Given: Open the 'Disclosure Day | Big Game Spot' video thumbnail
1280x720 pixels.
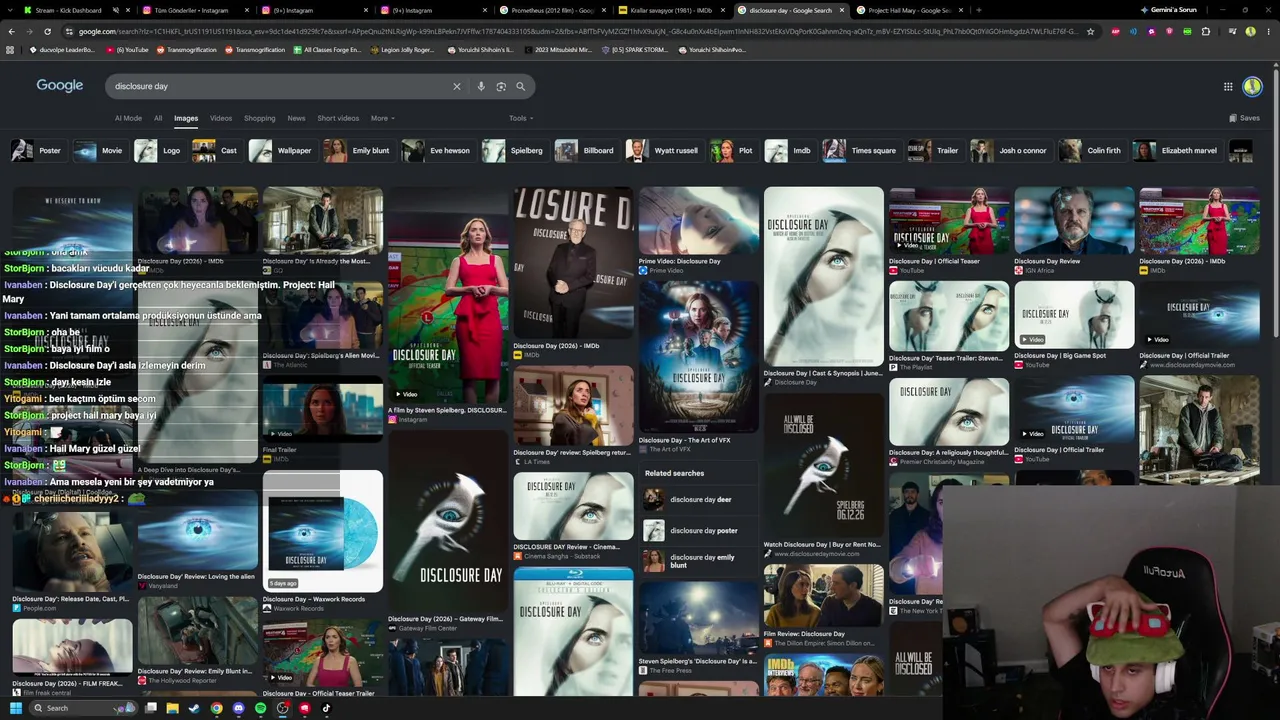Looking at the screenshot, I should pyautogui.click(x=1074, y=314).
